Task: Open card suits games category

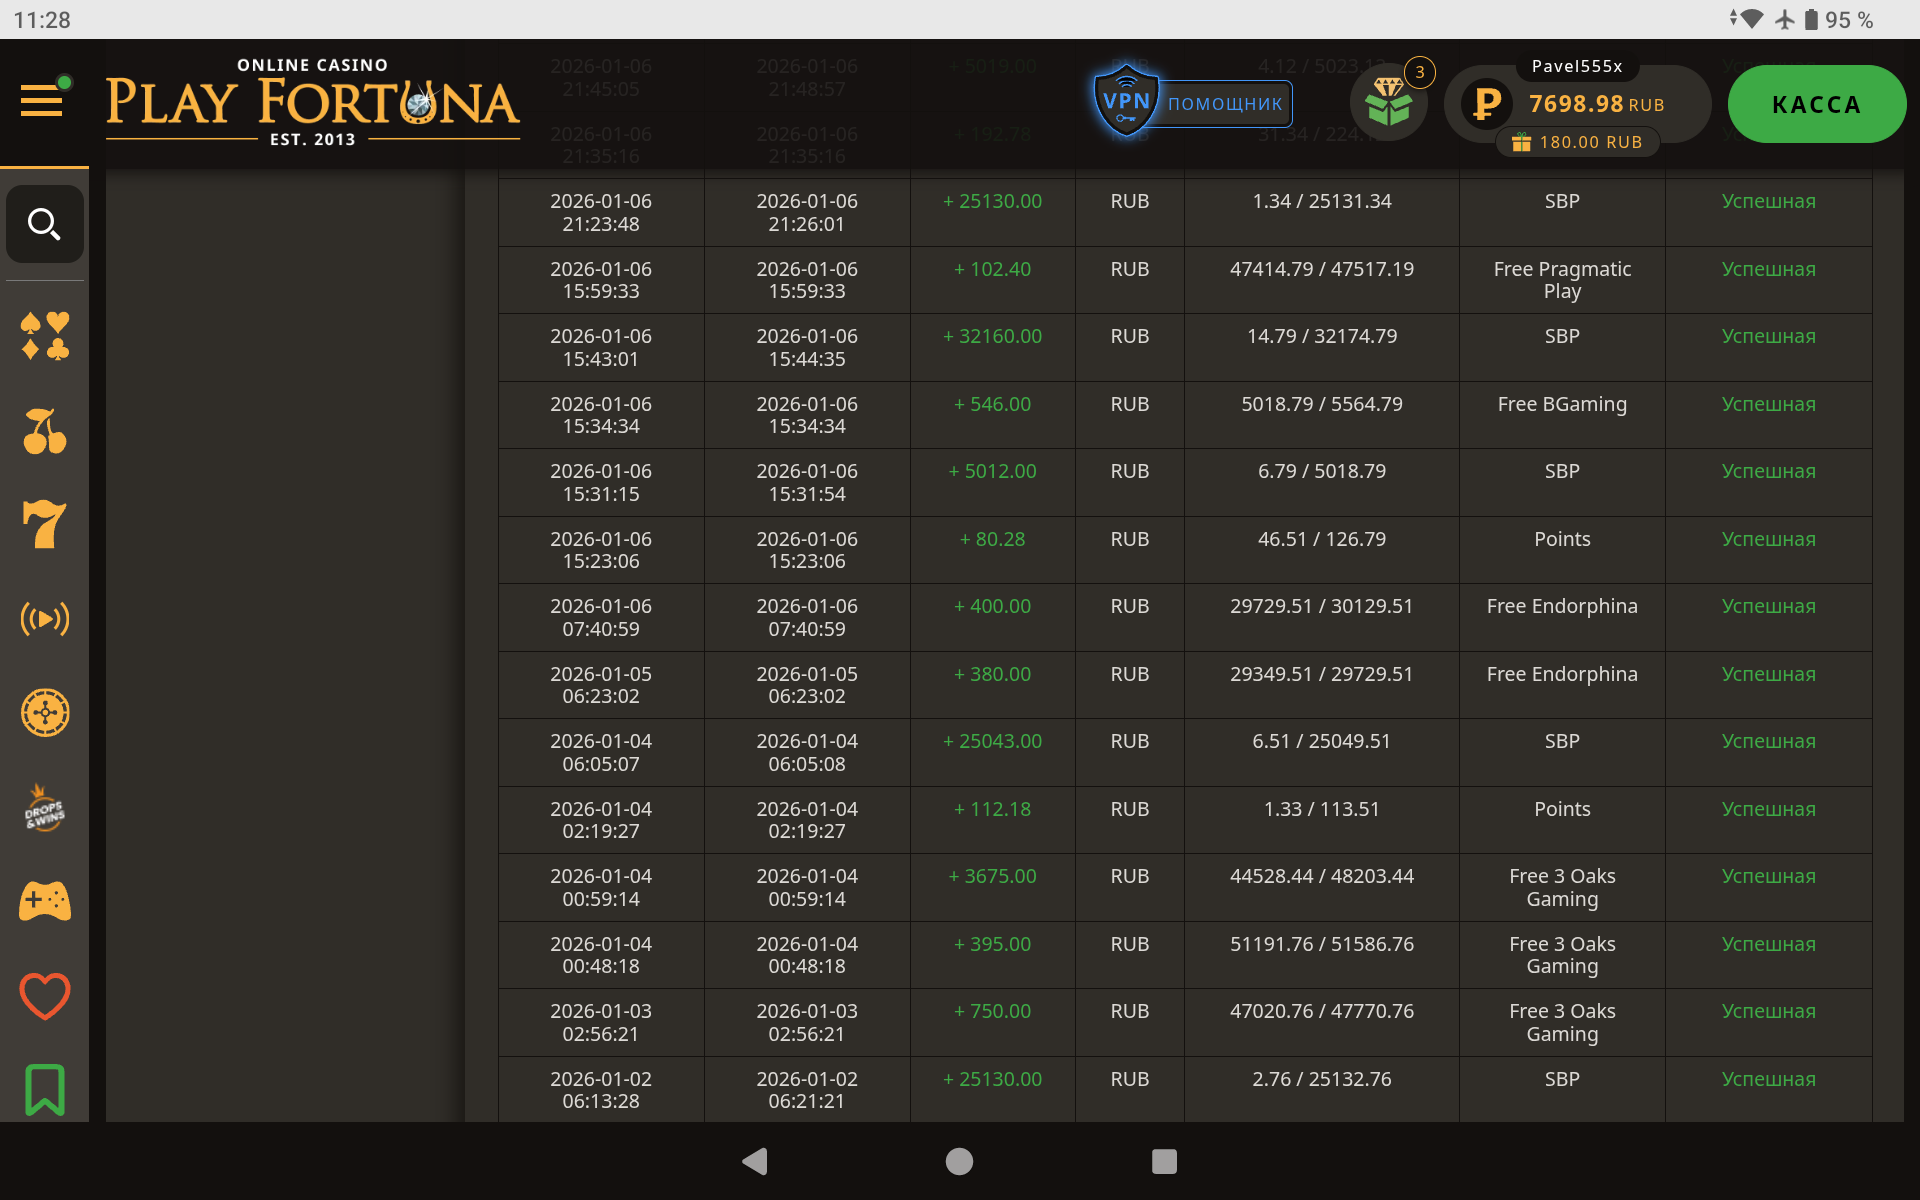Action: [44, 336]
